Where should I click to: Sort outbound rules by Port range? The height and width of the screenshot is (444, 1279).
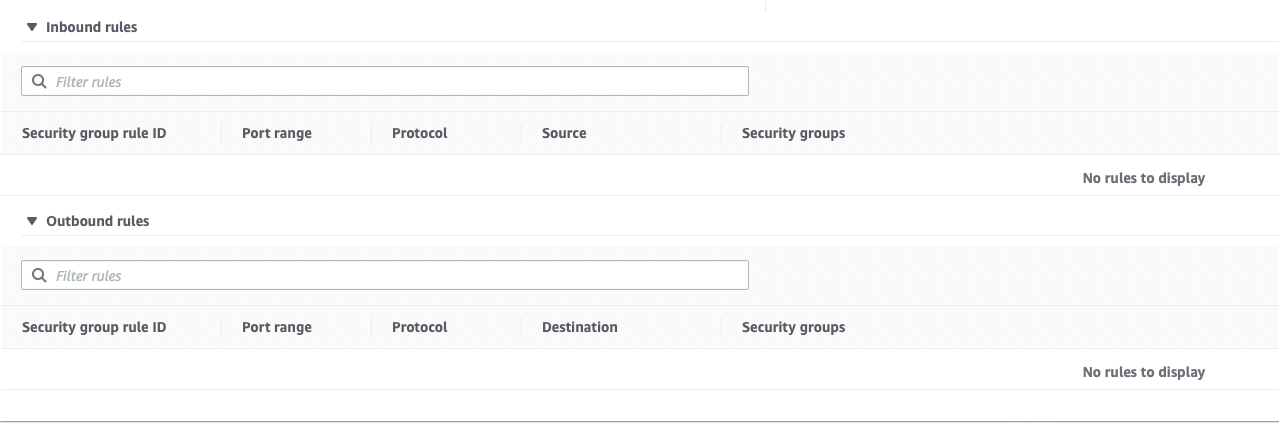[277, 327]
